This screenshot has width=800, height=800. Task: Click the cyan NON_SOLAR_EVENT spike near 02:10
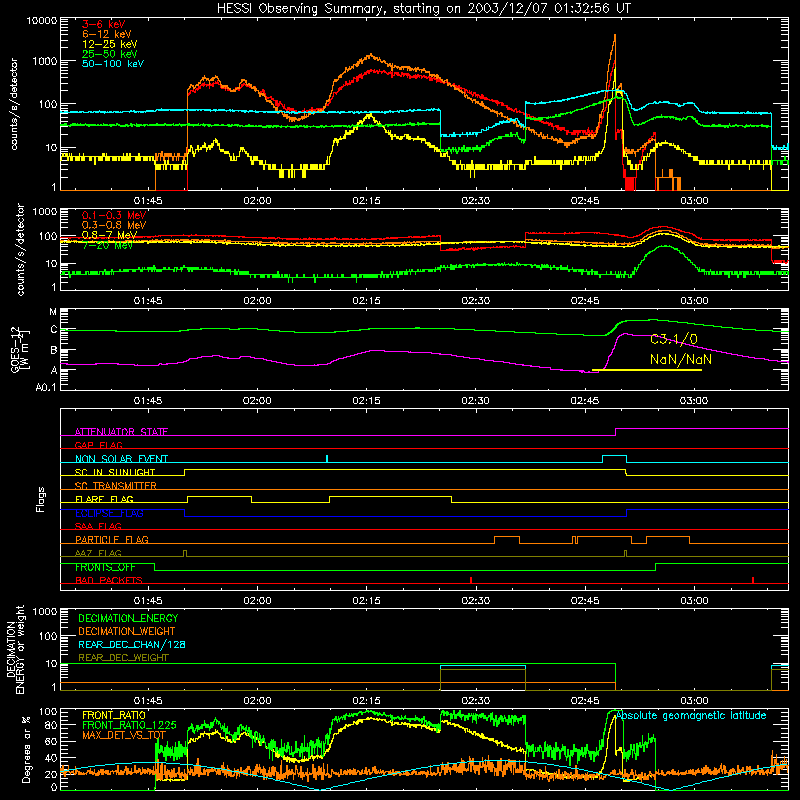(x=327, y=459)
